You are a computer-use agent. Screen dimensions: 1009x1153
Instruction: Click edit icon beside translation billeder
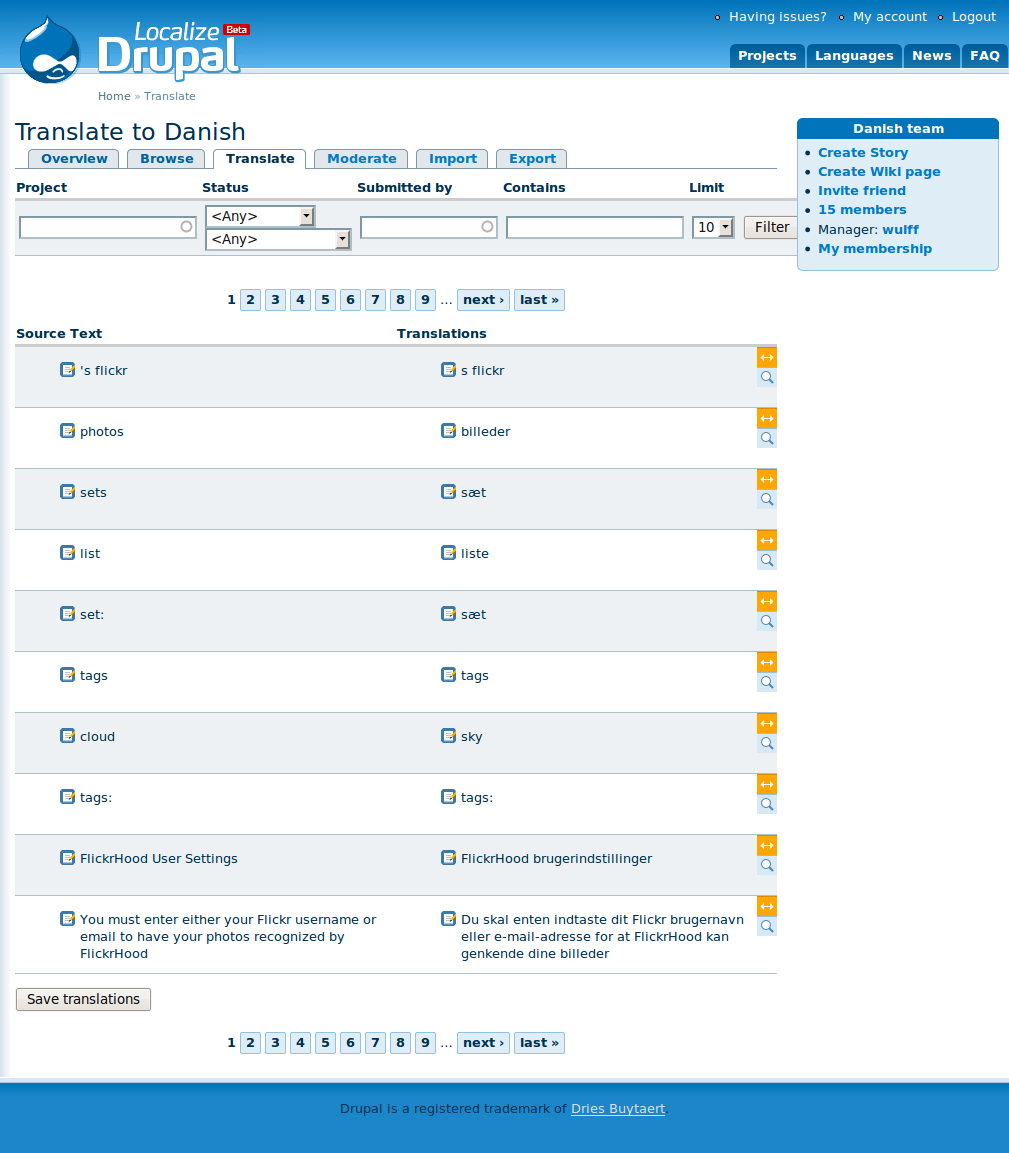point(449,430)
